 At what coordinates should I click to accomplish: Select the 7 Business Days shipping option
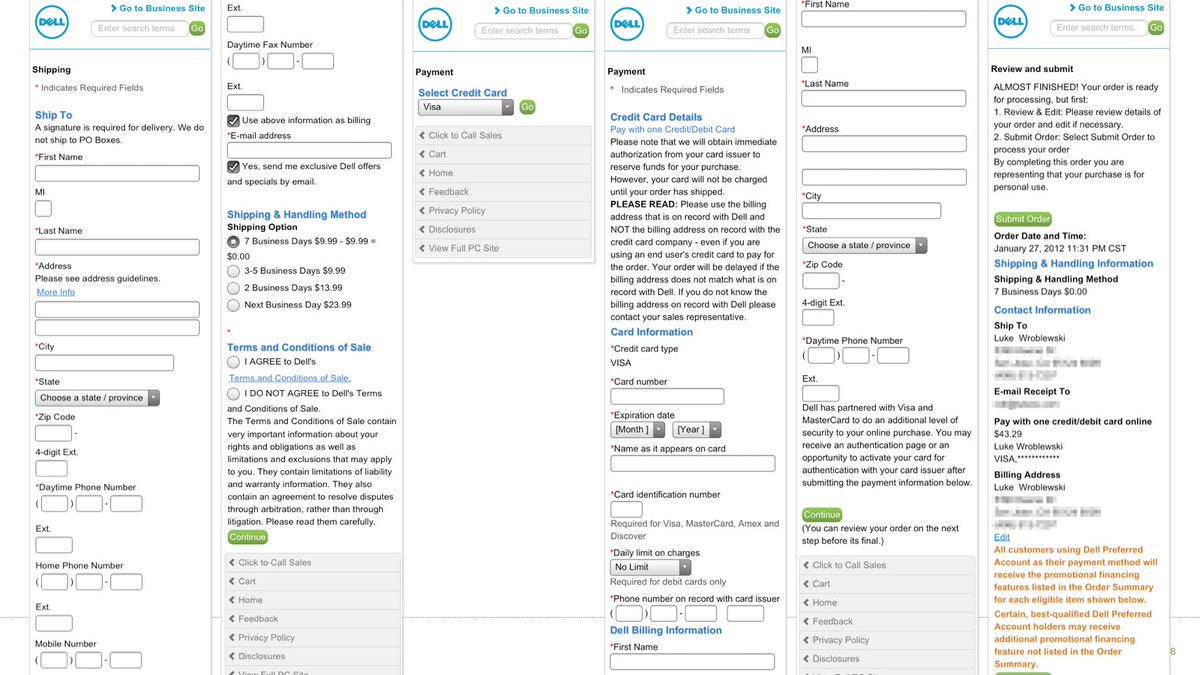tap(233, 242)
